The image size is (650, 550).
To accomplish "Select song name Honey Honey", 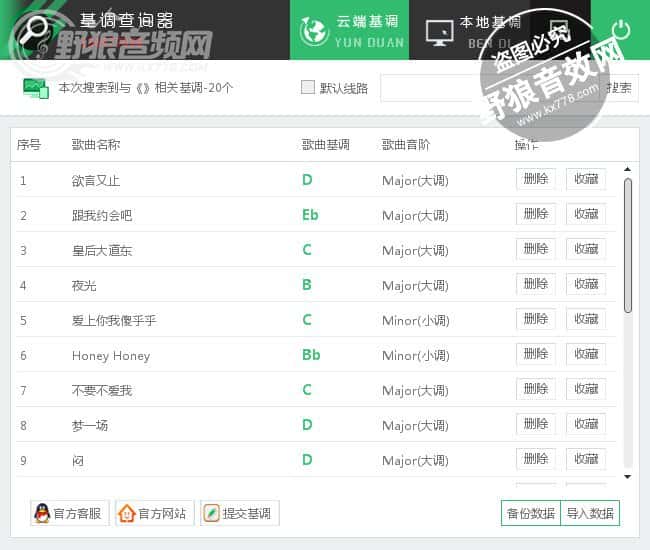I will coord(111,356).
